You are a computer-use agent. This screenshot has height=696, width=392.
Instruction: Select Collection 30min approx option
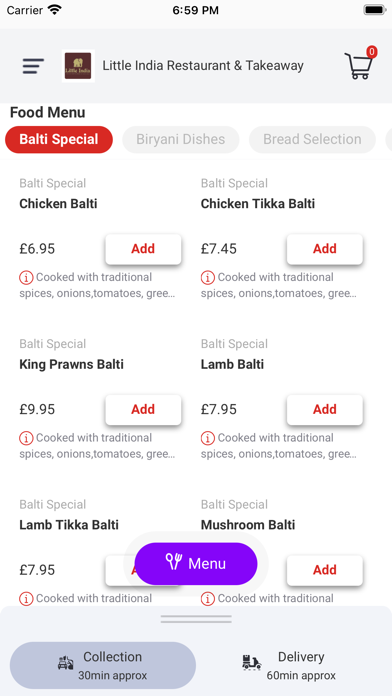pyautogui.click(x=103, y=665)
